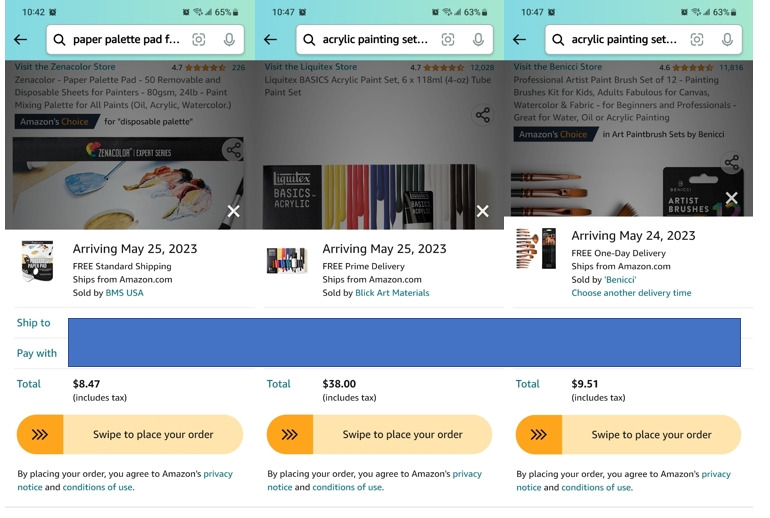Share the Benicci artist brushes listing
This screenshot has width=770, height=518.
(732, 162)
